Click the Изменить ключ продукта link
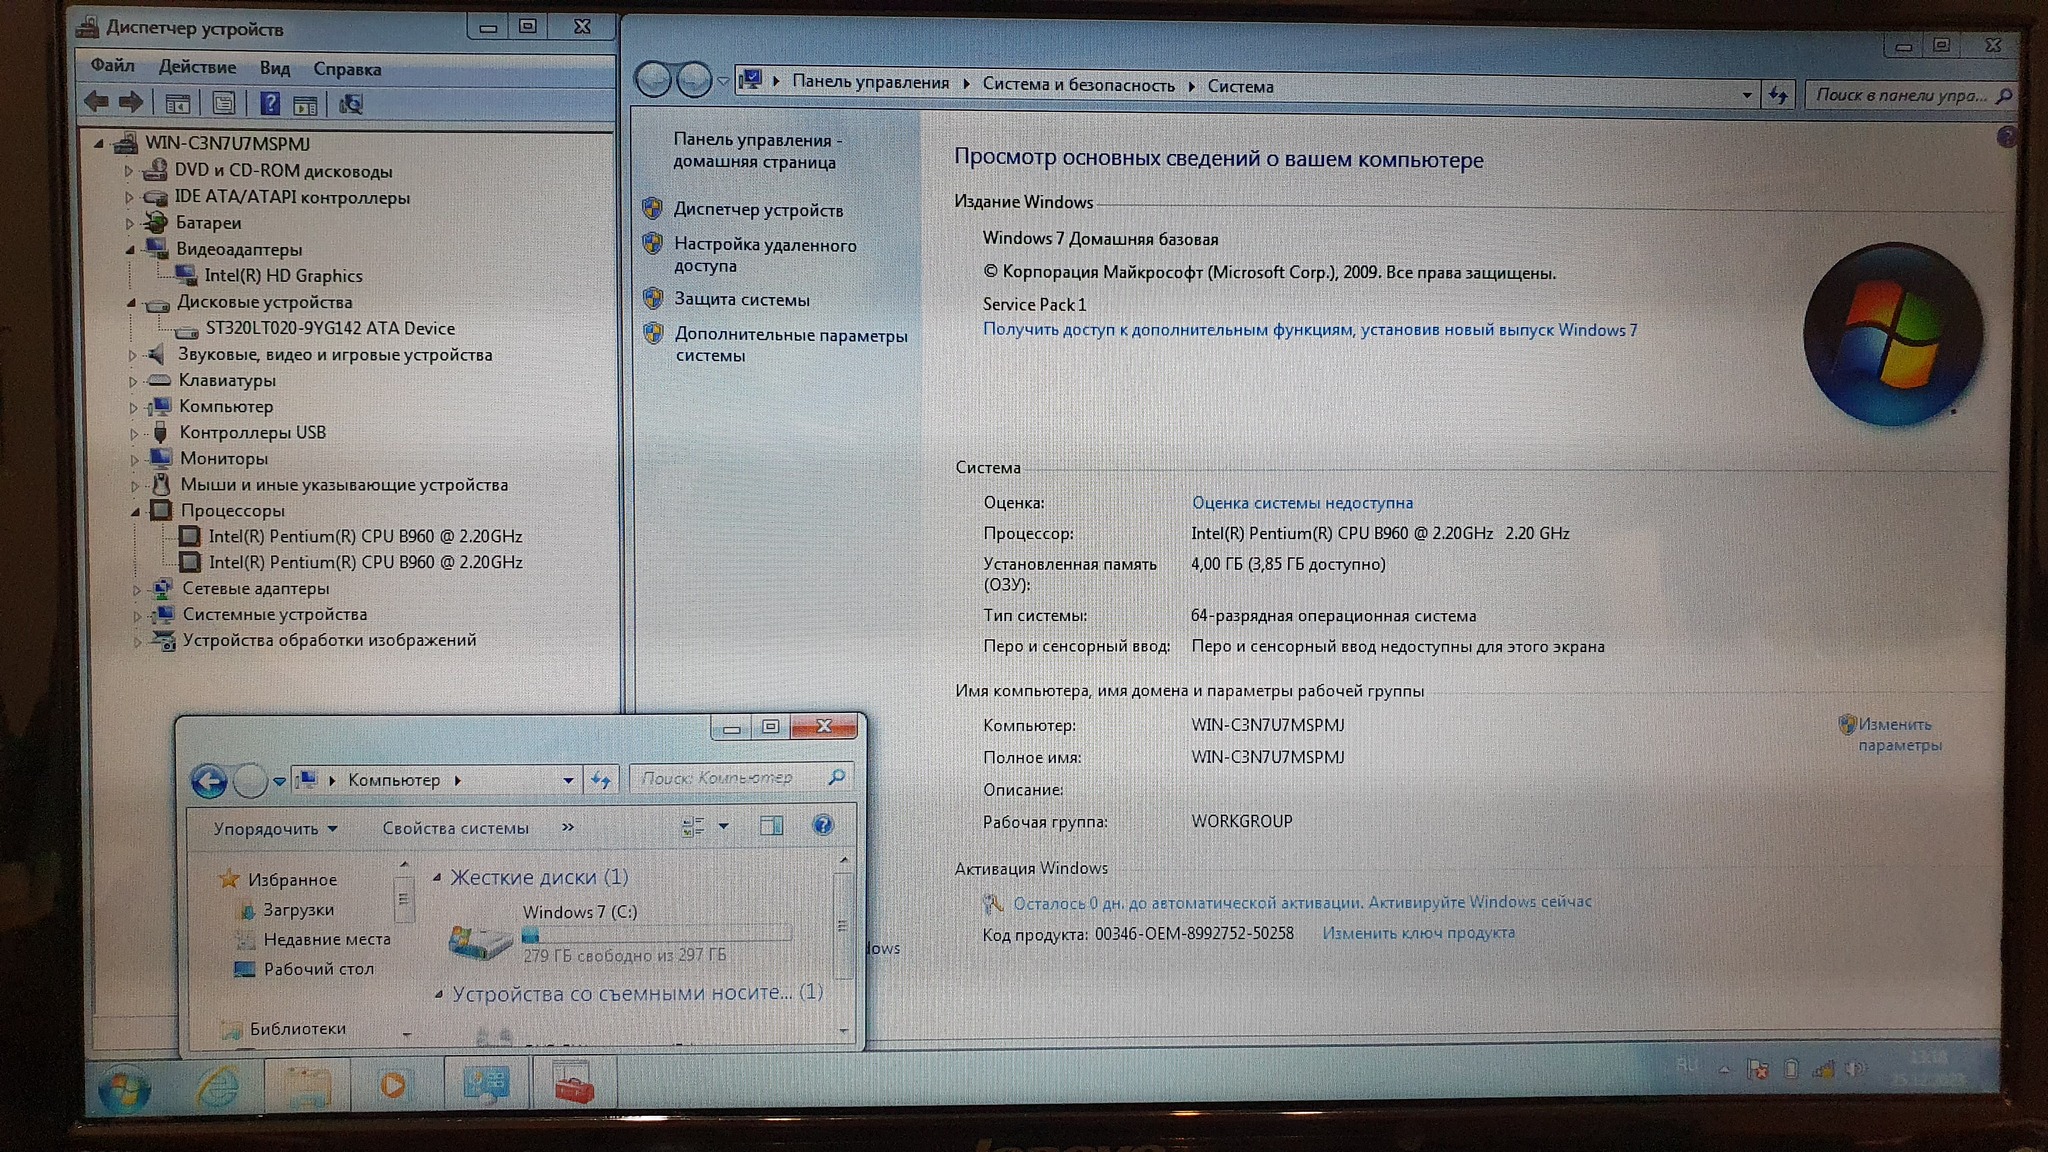The height and width of the screenshot is (1152, 2048). pos(1418,933)
